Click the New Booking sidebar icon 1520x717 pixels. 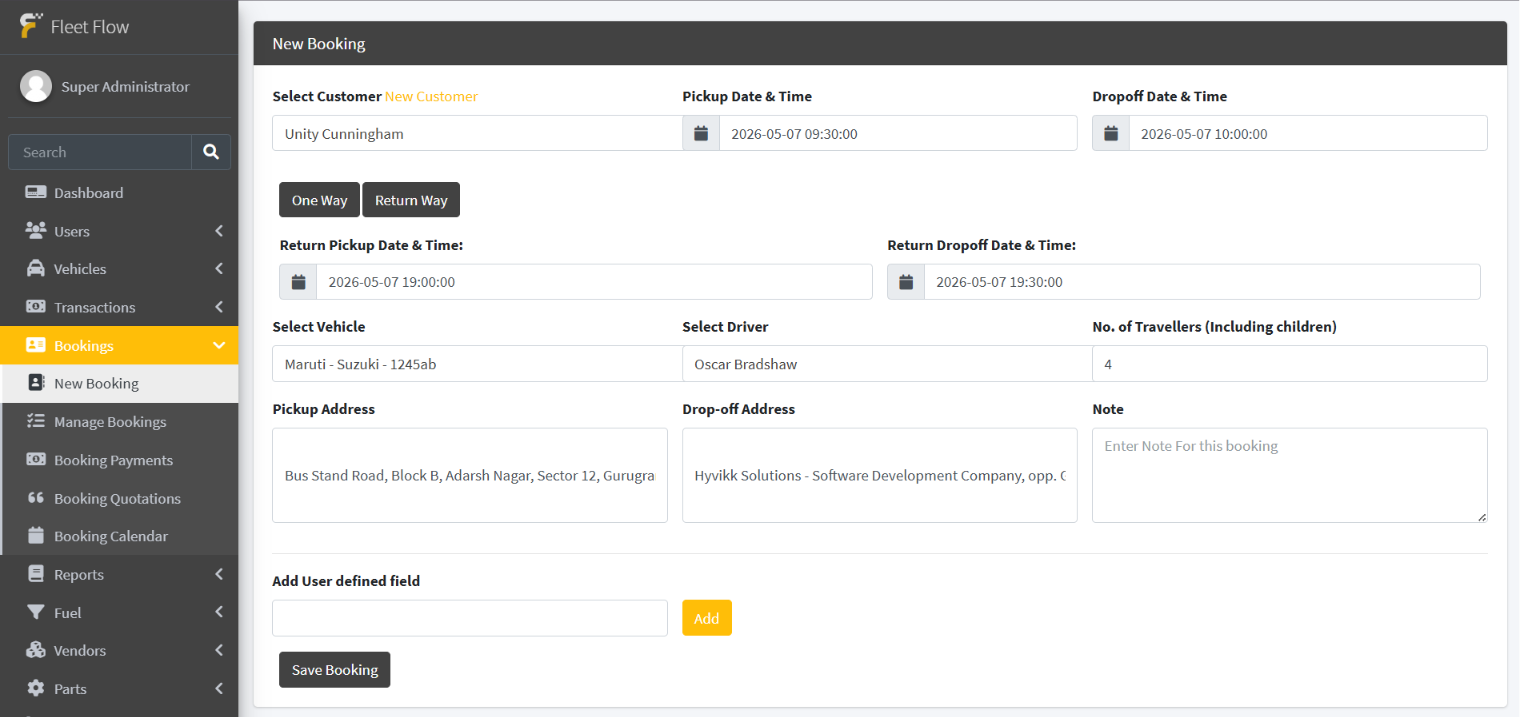tap(37, 383)
